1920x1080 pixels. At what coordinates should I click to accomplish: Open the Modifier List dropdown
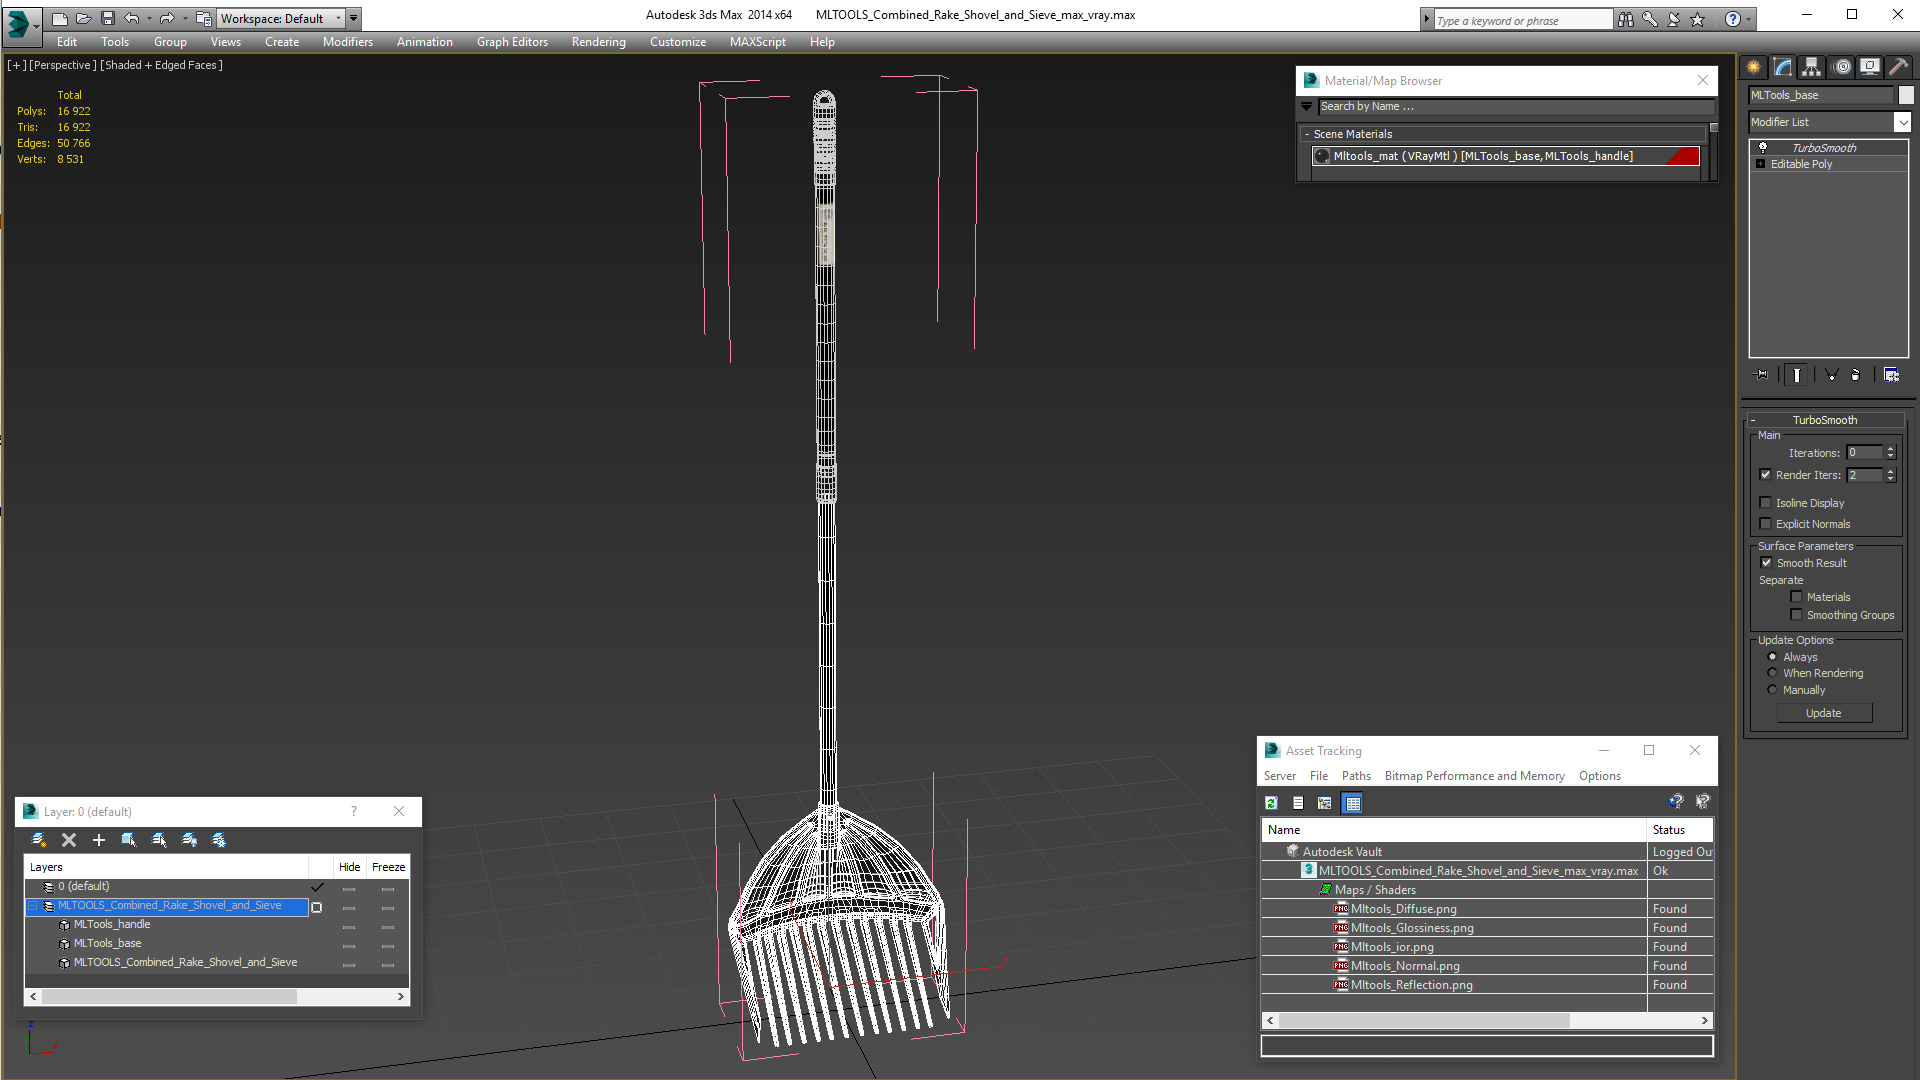point(1901,122)
